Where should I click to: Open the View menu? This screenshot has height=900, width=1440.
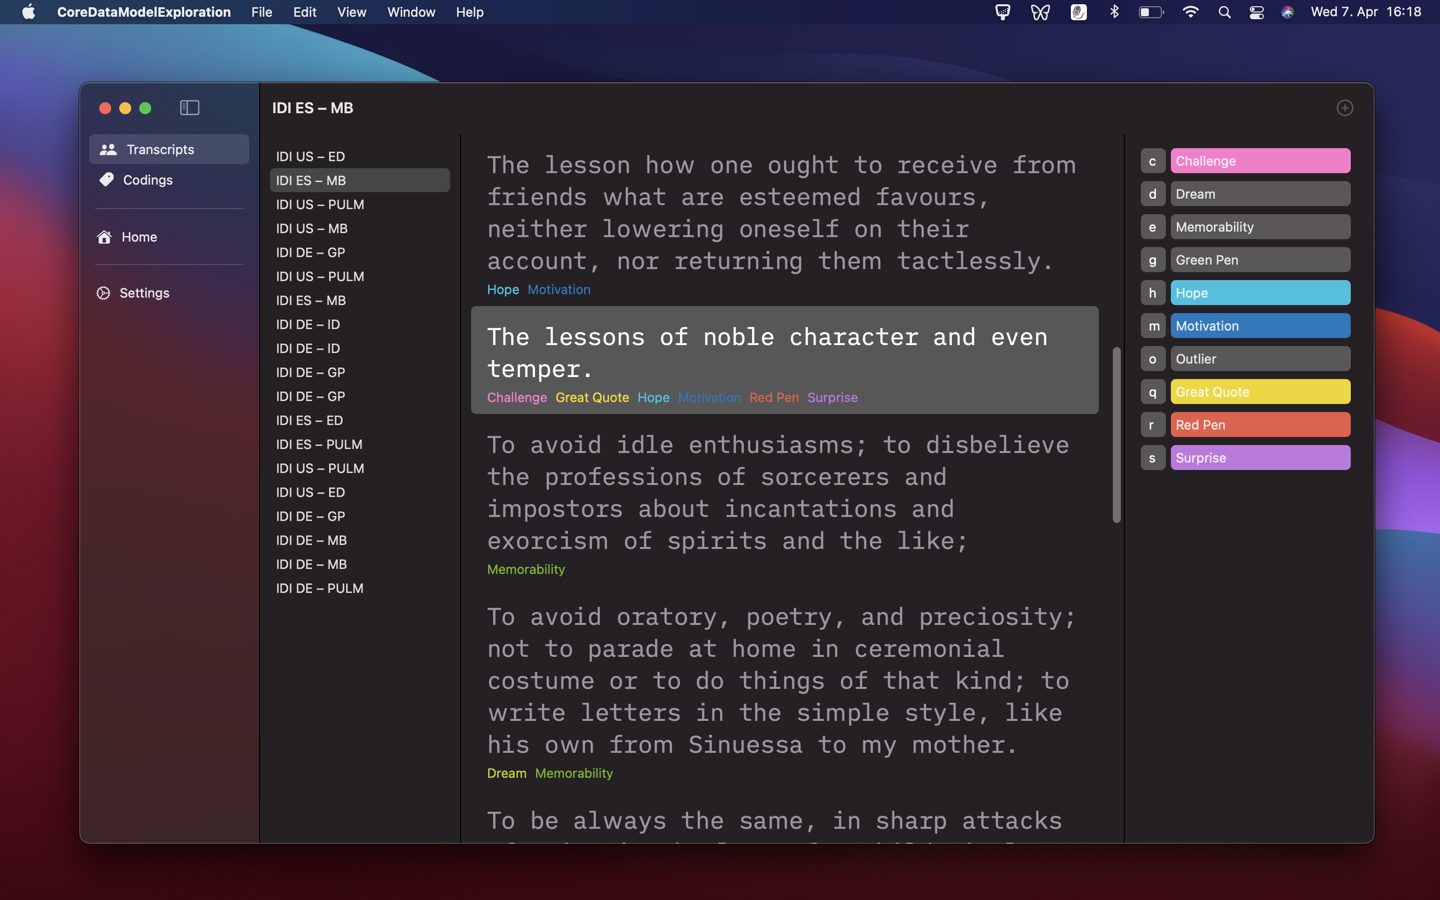point(352,12)
